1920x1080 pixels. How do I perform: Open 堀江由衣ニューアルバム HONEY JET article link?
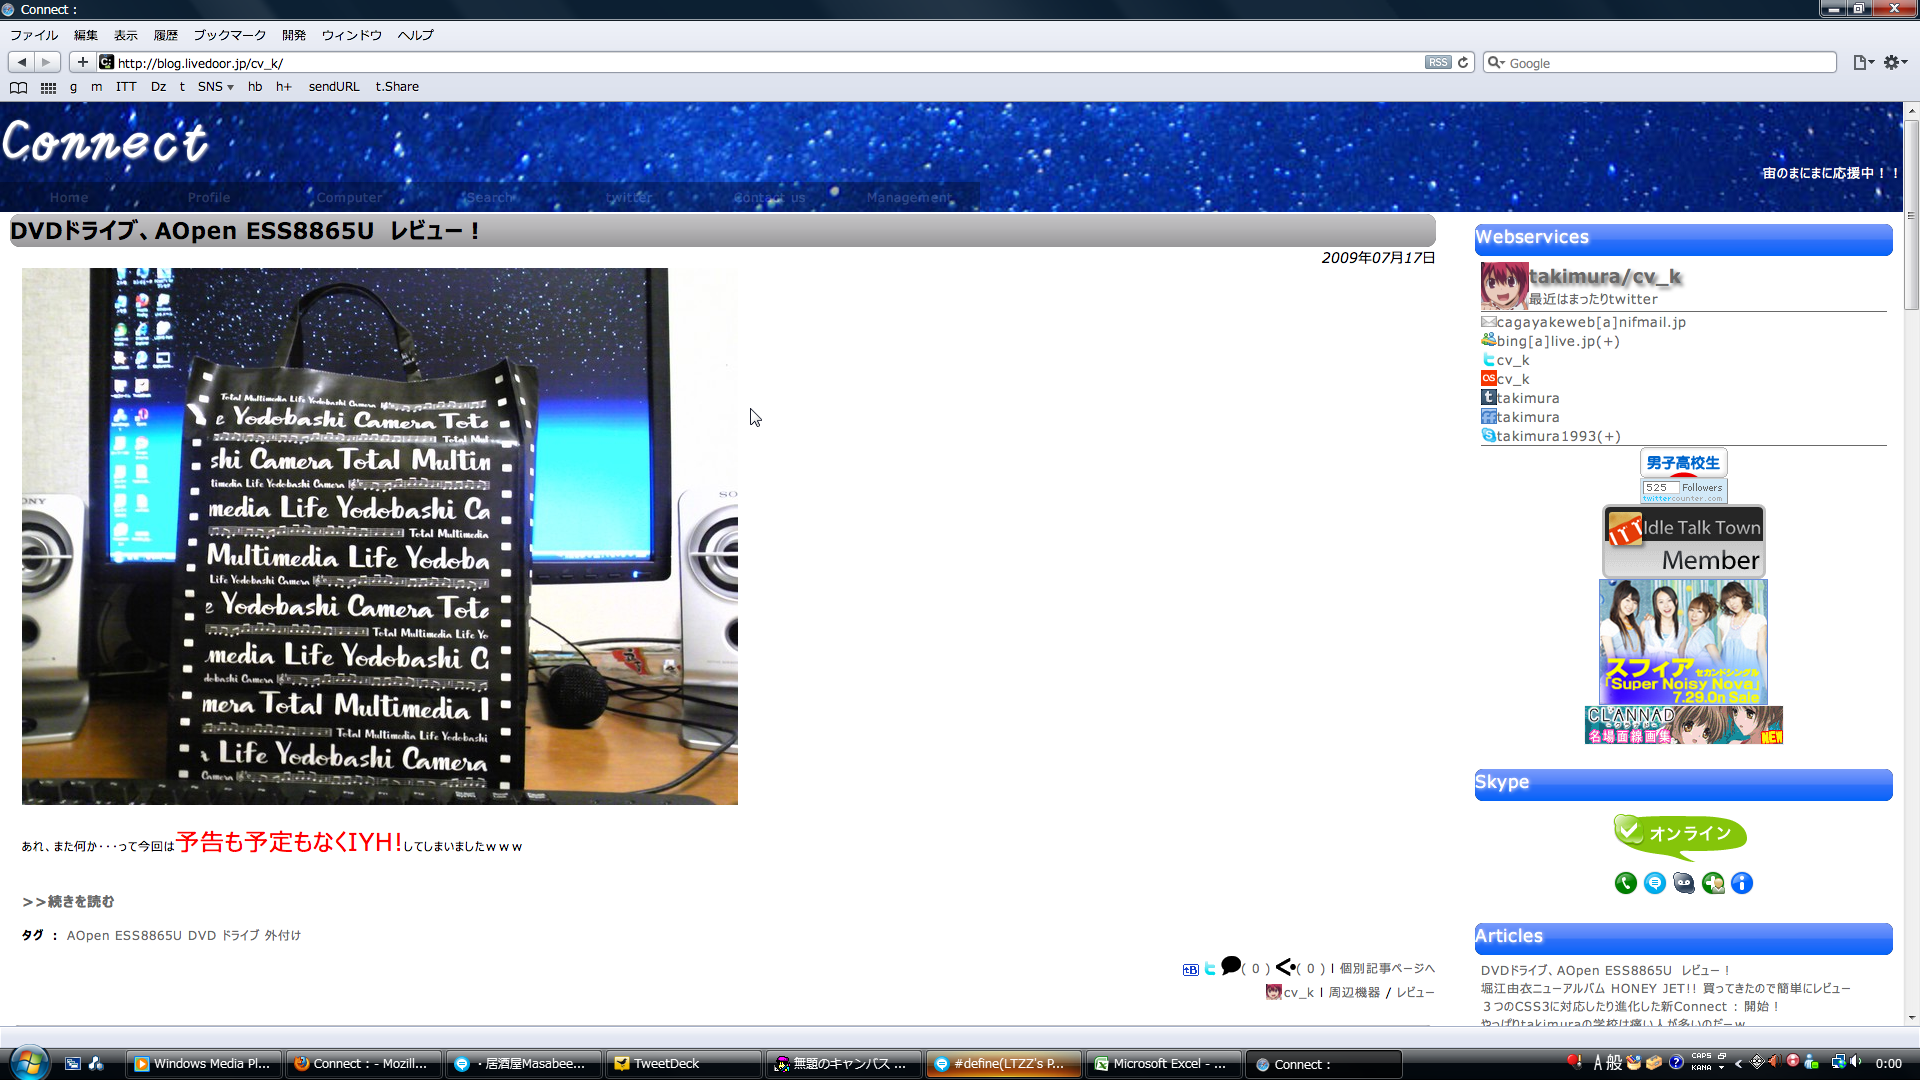point(1665,988)
